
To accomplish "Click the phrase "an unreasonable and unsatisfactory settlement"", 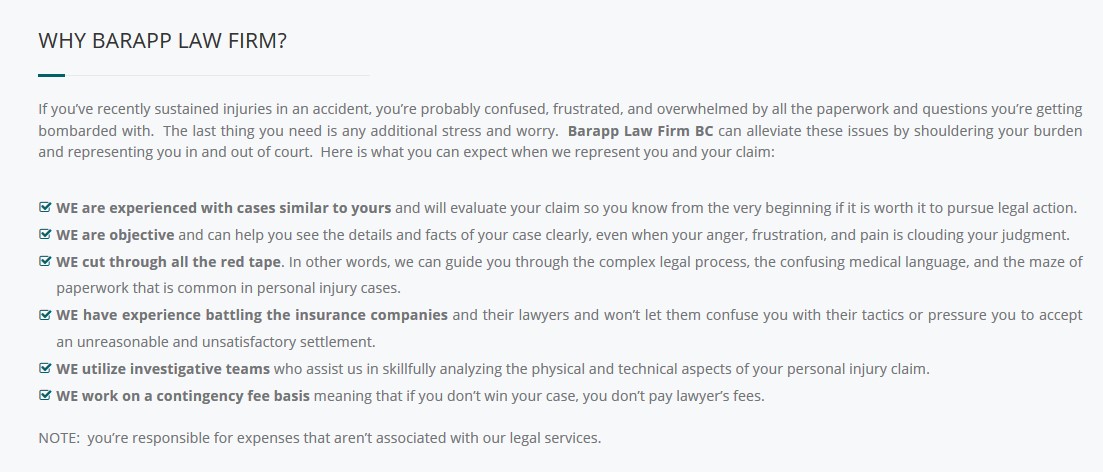I will click(214, 342).
